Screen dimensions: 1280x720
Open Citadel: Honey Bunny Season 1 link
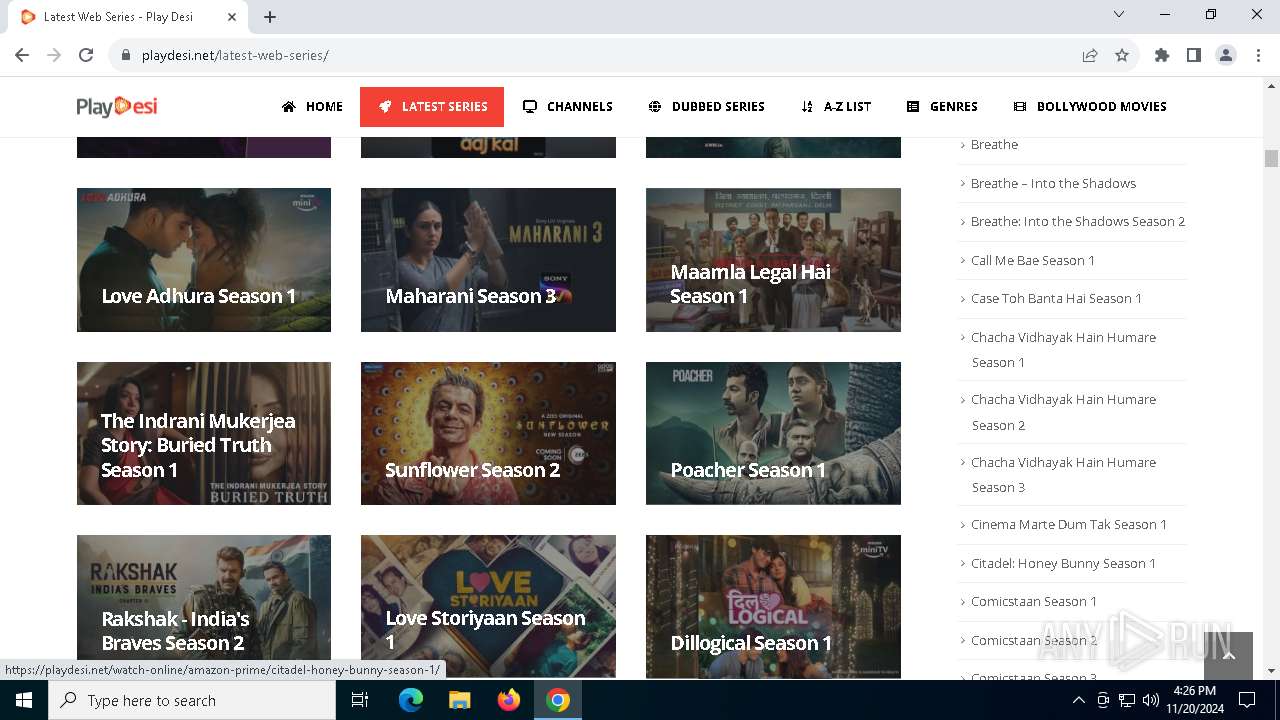tap(1063, 563)
